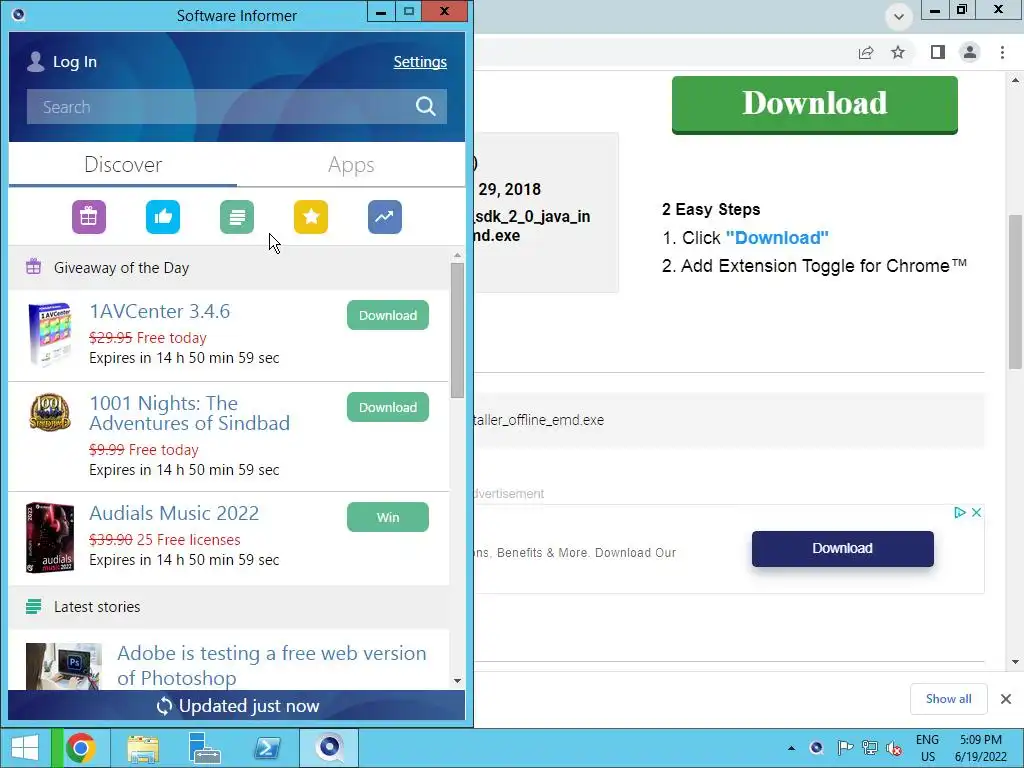
Task: Click the user avatar icon next to Log In
Action: coord(36,62)
